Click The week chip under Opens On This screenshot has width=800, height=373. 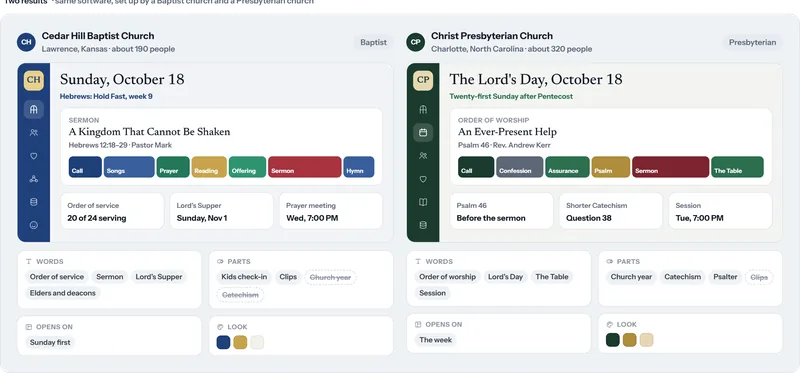click(436, 340)
